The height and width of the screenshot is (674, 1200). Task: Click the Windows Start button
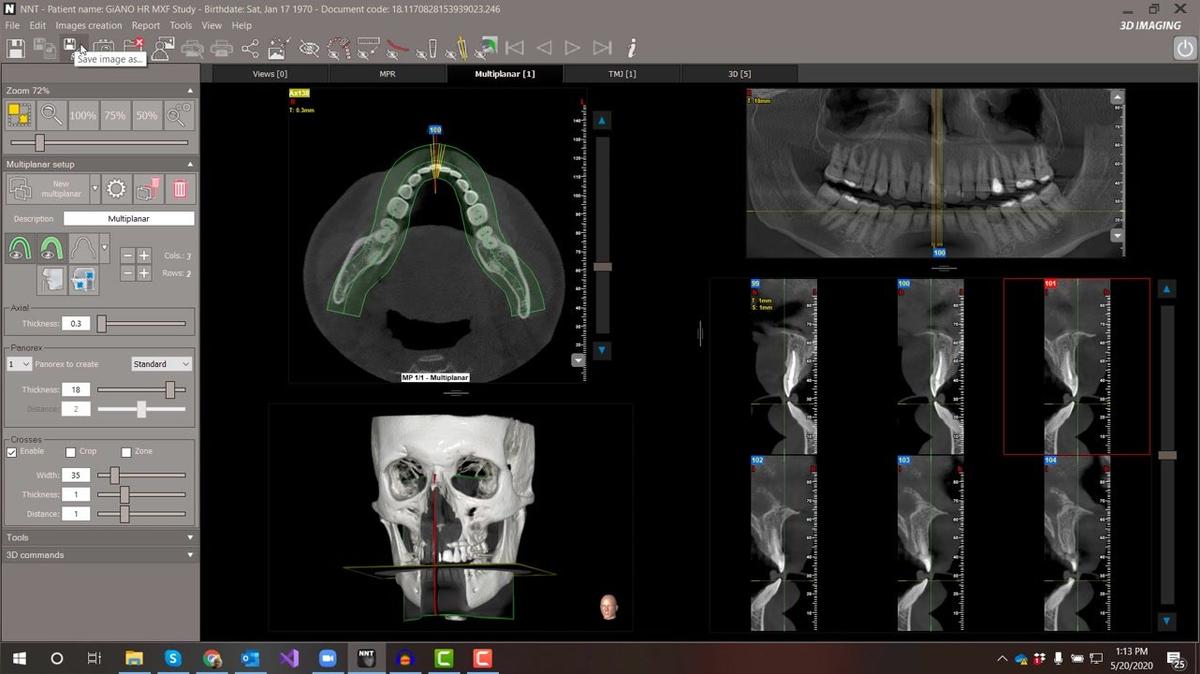(x=19, y=658)
